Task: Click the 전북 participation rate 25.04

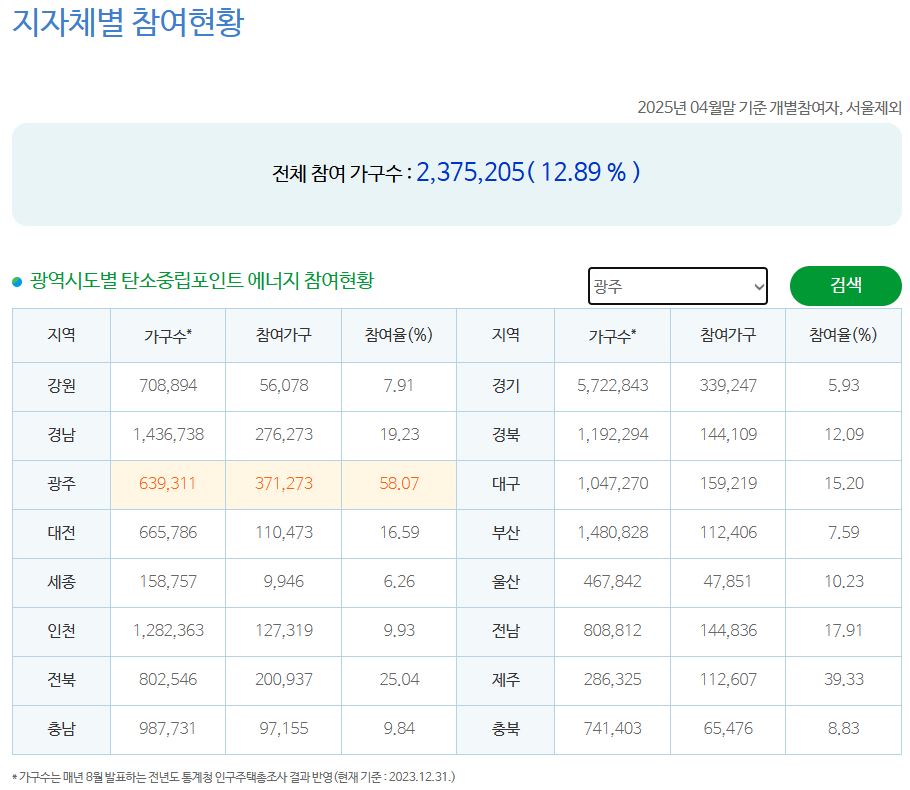Action: click(x=398, y=680)
